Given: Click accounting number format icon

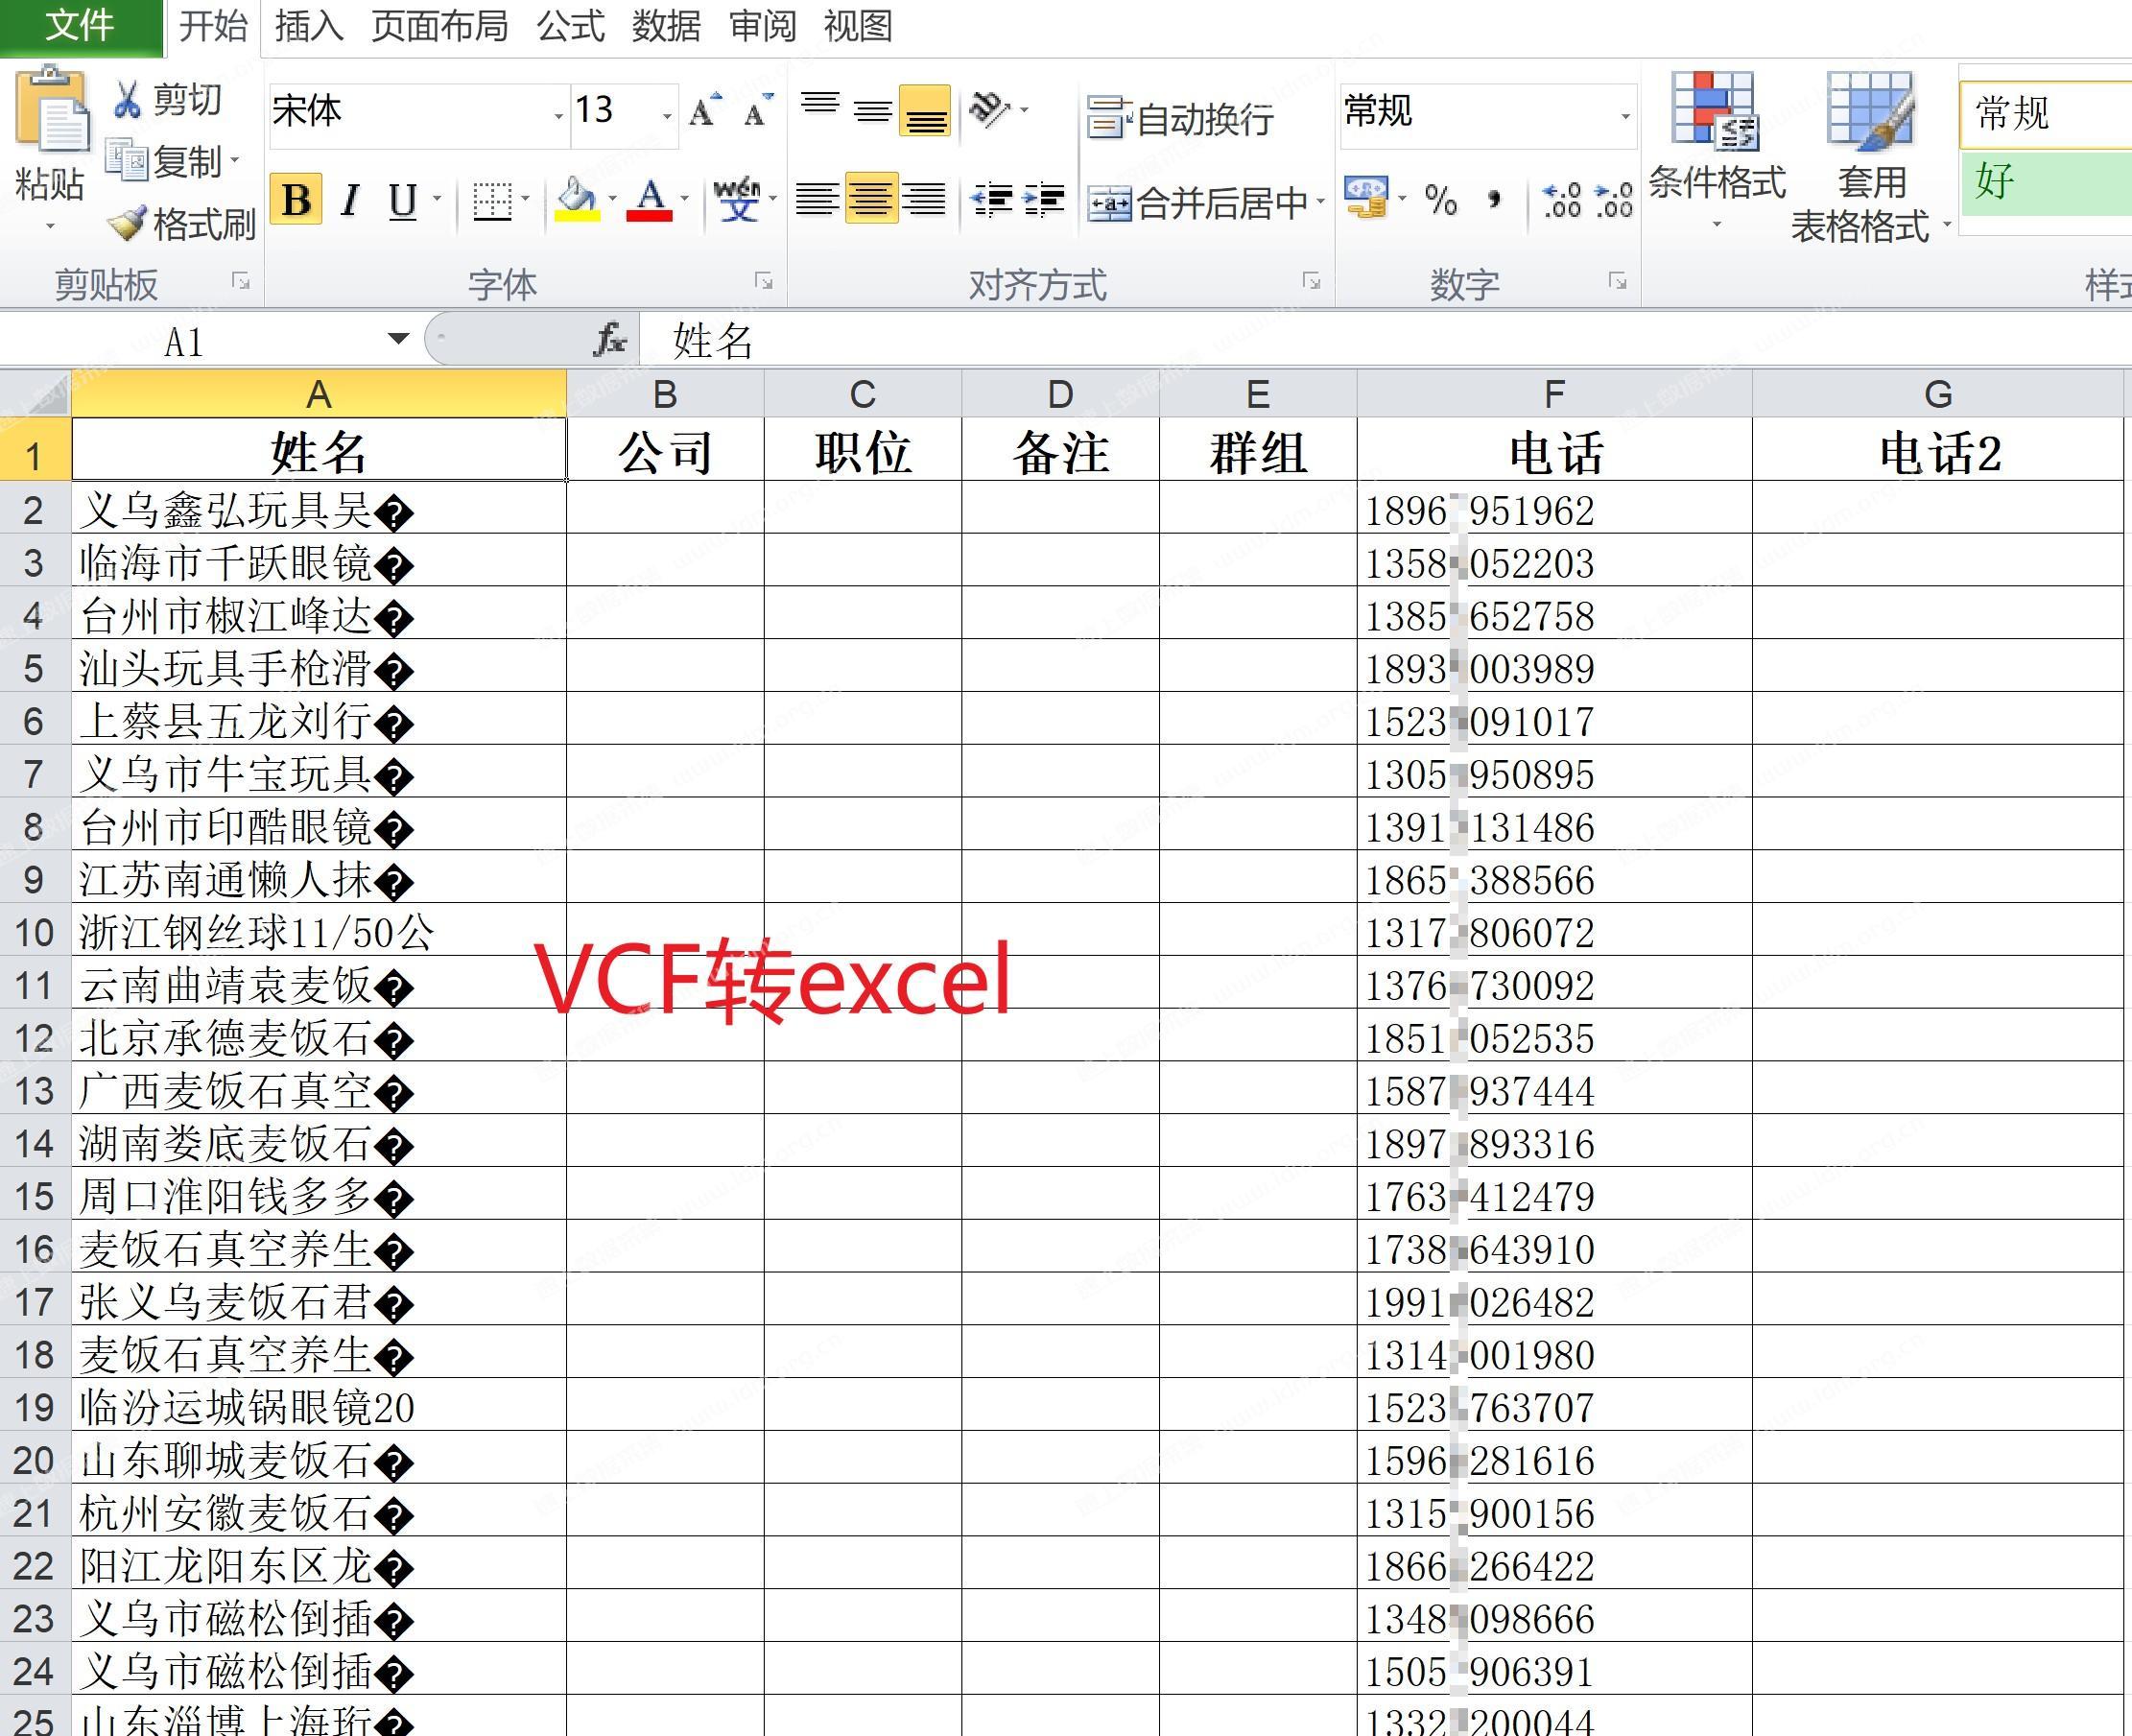Looking at the screenshot, I should tap(1367, 198).
